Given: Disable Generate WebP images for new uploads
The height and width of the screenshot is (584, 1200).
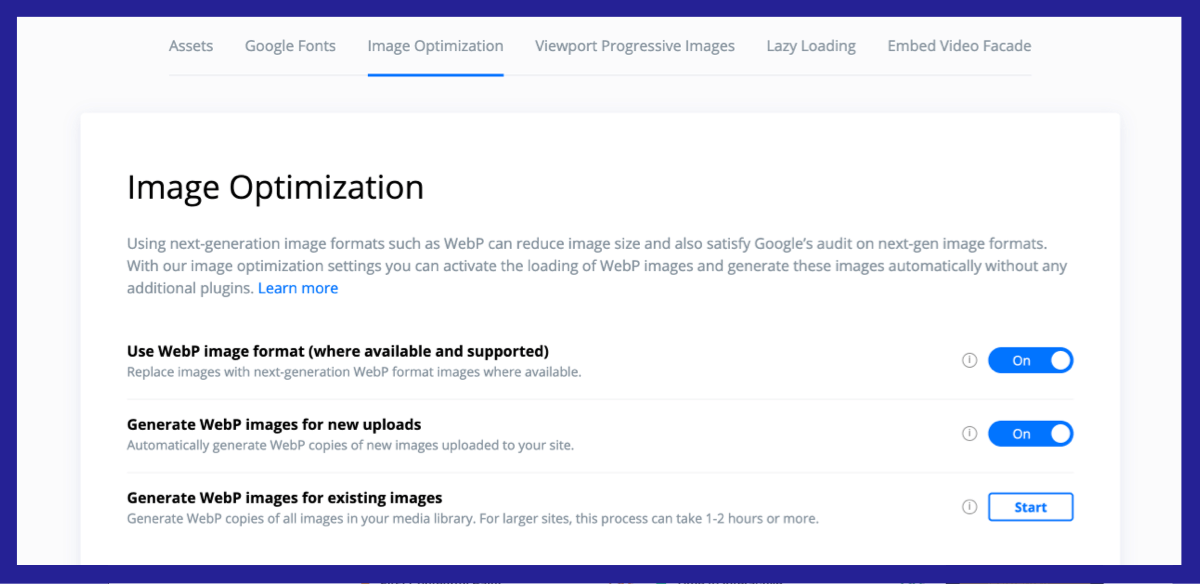Looking at the screenshot, I should pyautogui.click(x=1031, y=434).
